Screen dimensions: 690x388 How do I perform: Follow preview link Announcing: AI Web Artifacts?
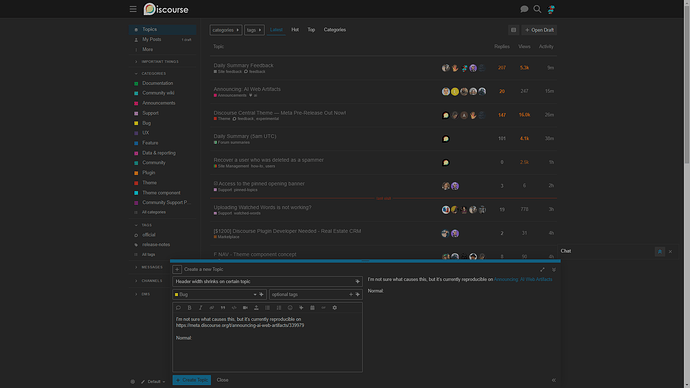tap(523, 279)
